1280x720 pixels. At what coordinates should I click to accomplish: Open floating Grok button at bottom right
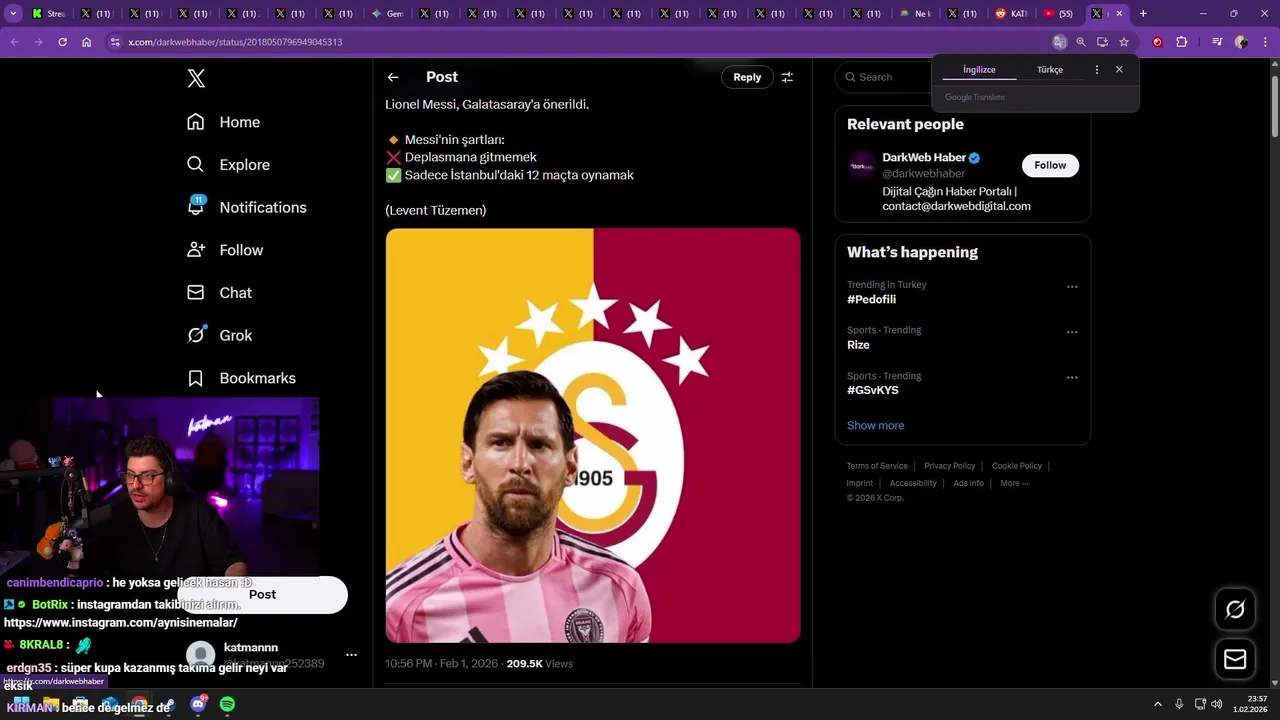click(1235, 609)
